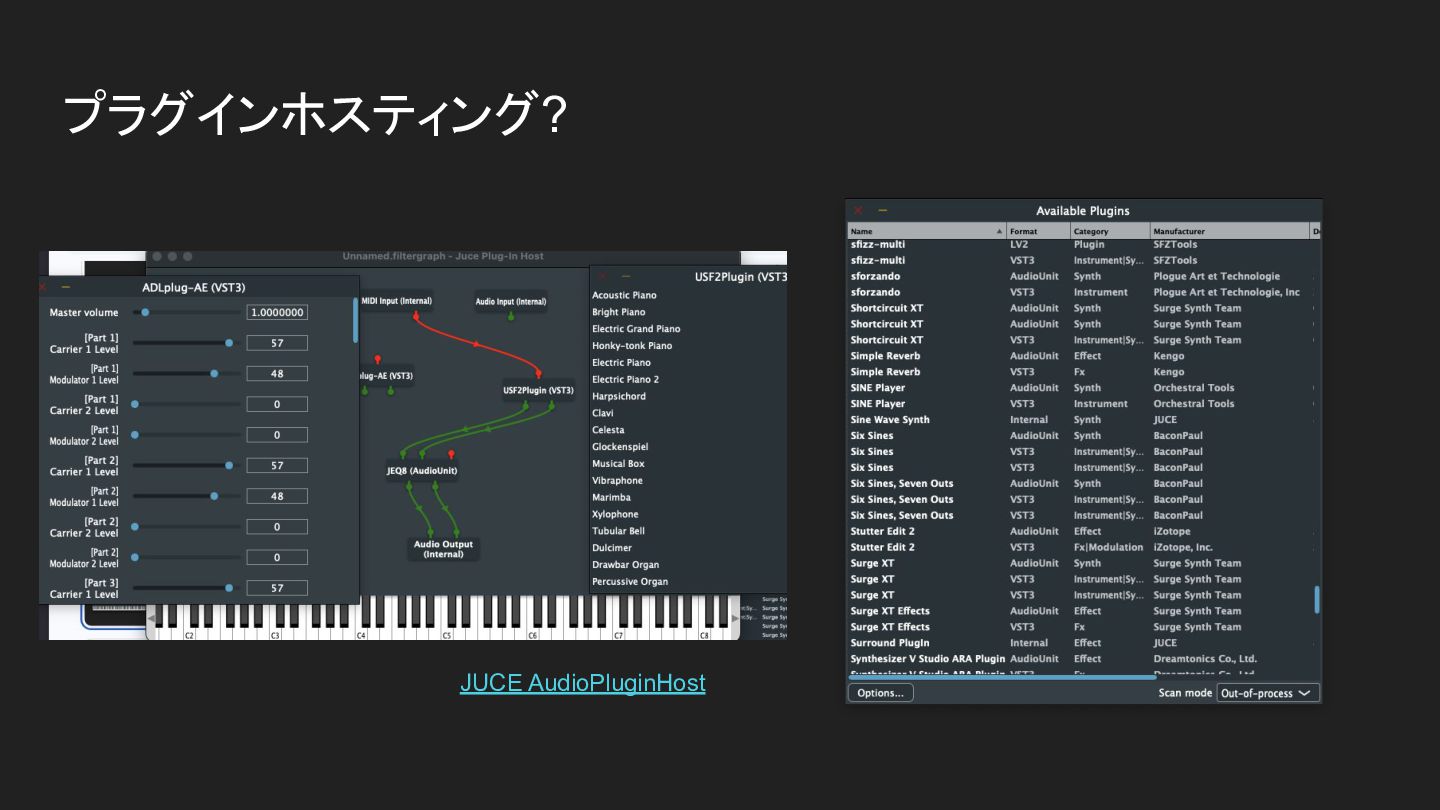Sort plugins by the Manufacturer column header
The width and height of the screenshot is (1440, 810).
point(1231,231)
